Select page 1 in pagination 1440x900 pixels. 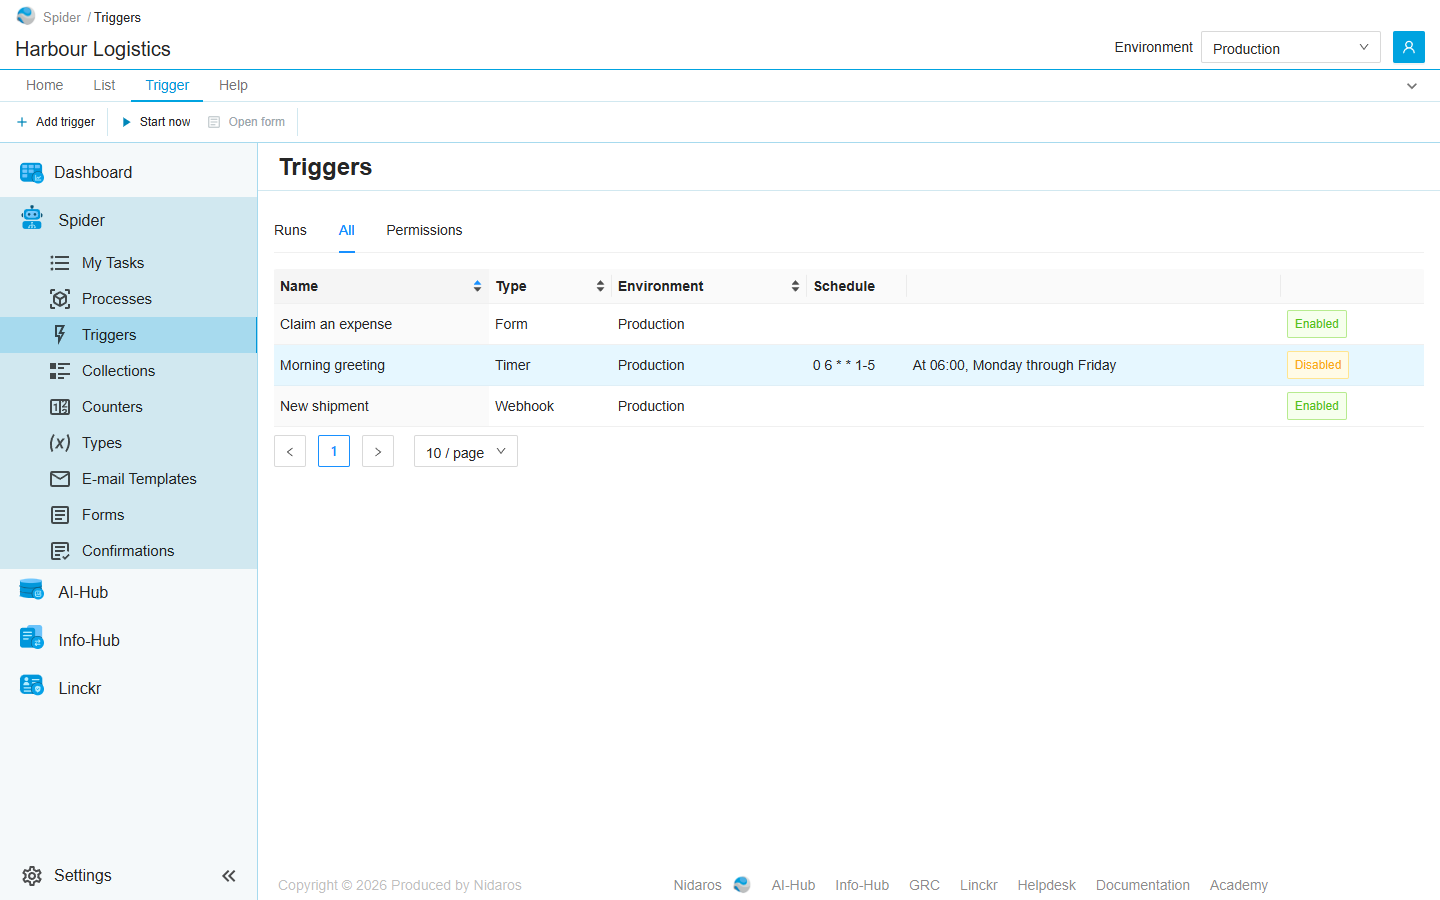click(334, 451)
